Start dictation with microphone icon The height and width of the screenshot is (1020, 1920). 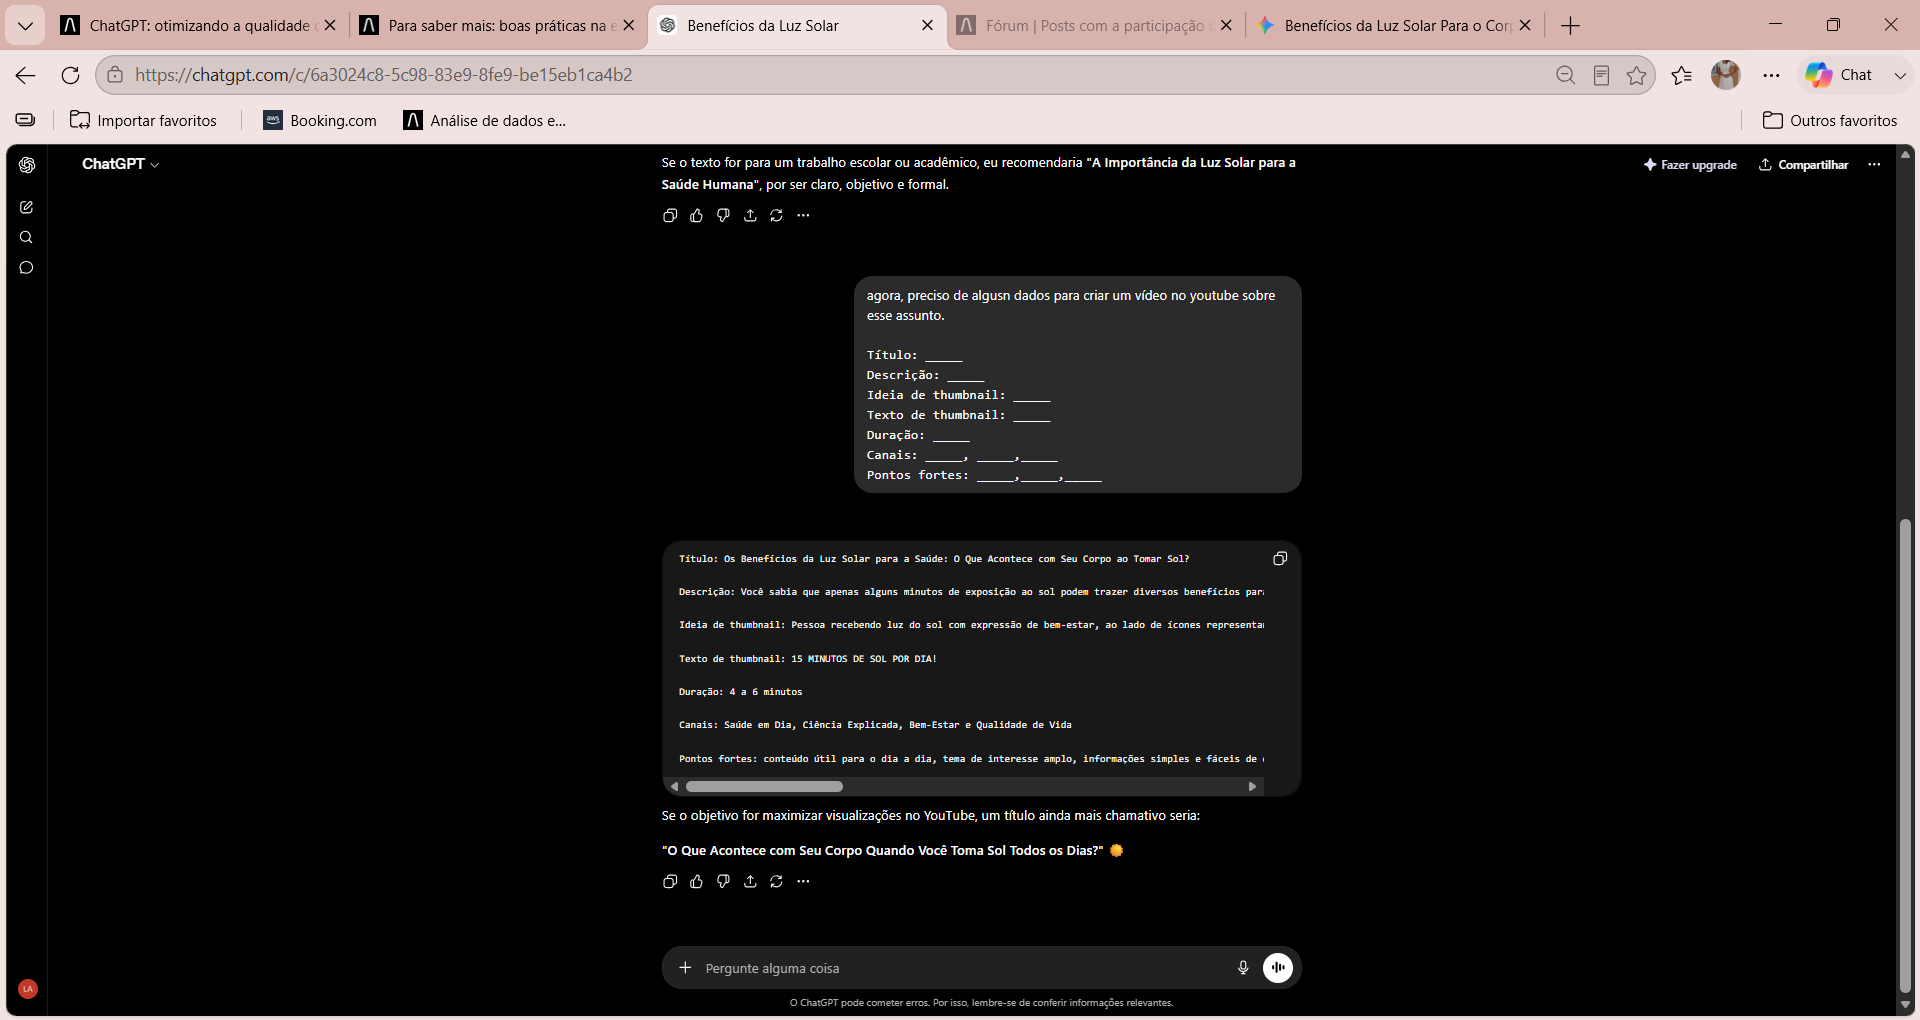point(1243,967)
